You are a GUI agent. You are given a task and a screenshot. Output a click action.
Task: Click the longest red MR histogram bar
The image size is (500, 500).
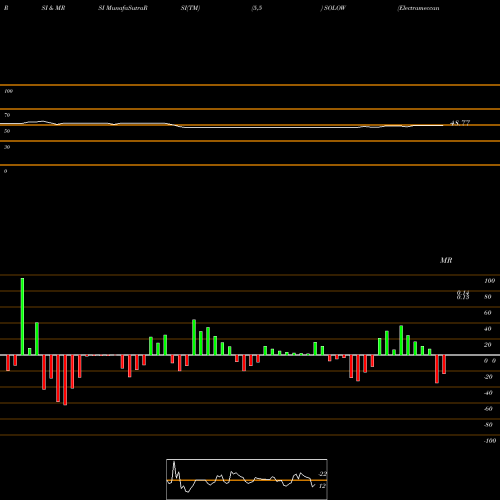pyautogui.click(x=65, y=380)
